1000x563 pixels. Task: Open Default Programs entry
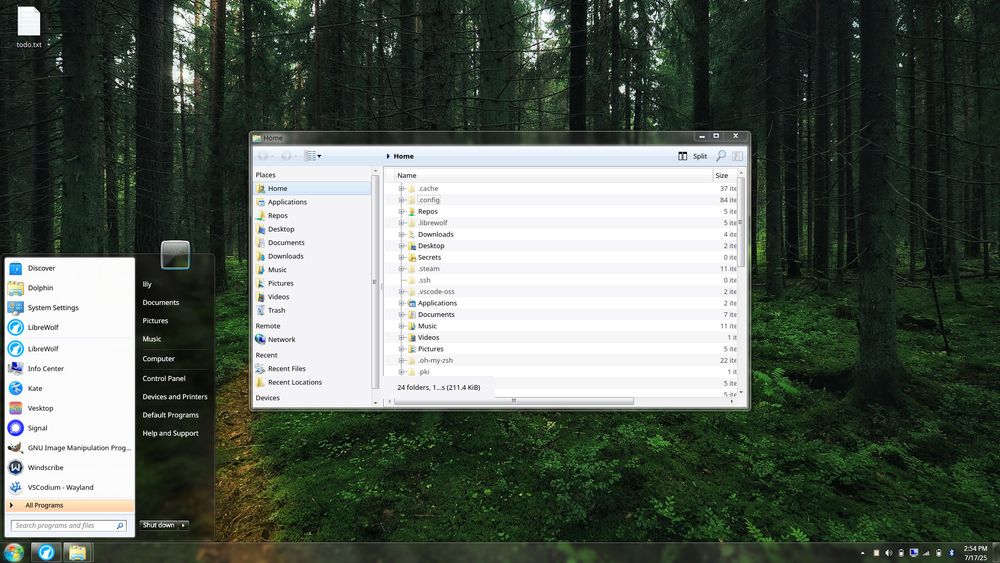coord(170,415)
